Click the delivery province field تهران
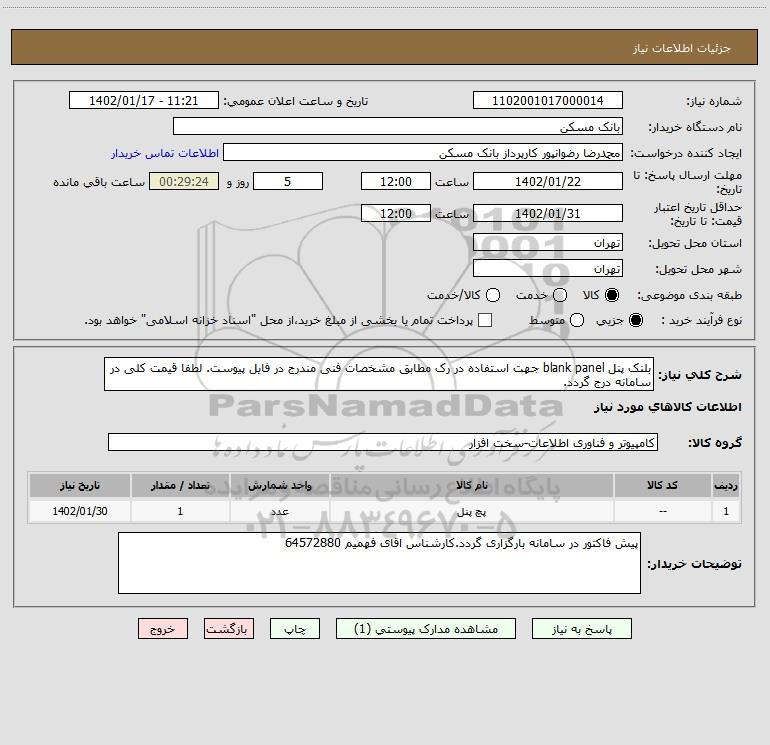The height and width of the screenshot is (745, 770). tap(548, 242)
